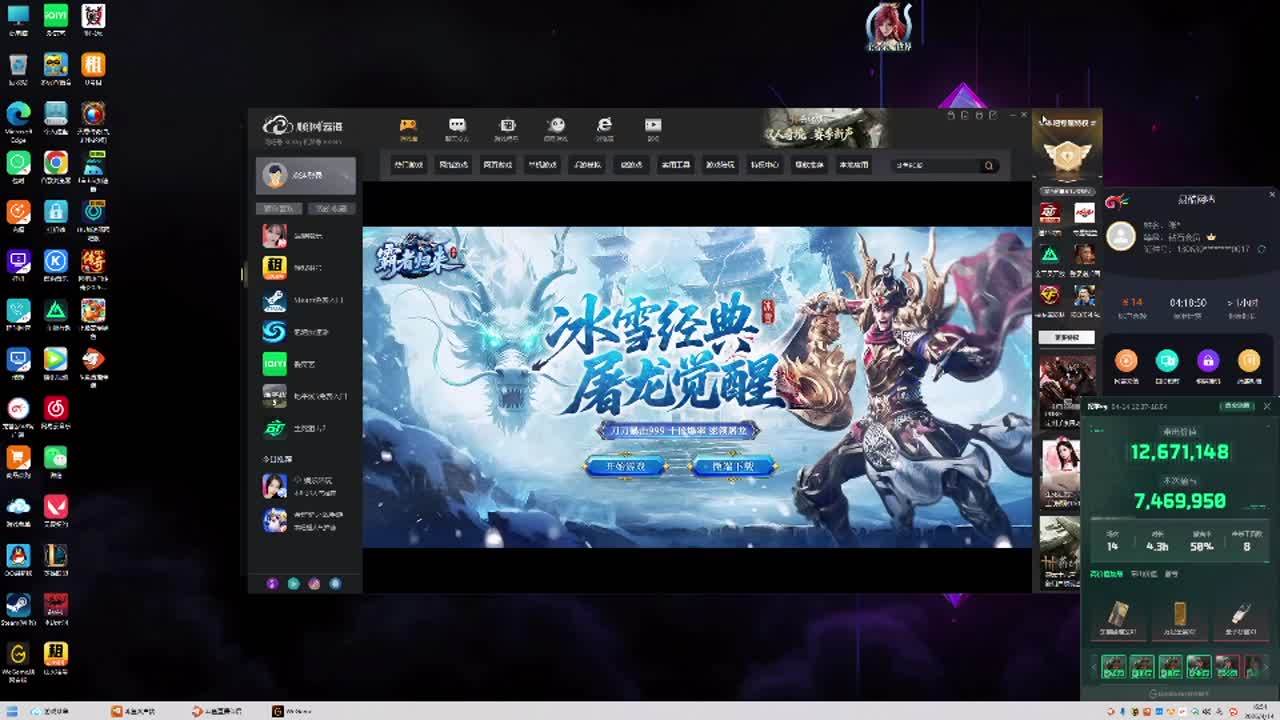The height and width of the screenshot is (720, 1280).
Task: Select the first category tab in game toolbar
Action: pos(408,165)
